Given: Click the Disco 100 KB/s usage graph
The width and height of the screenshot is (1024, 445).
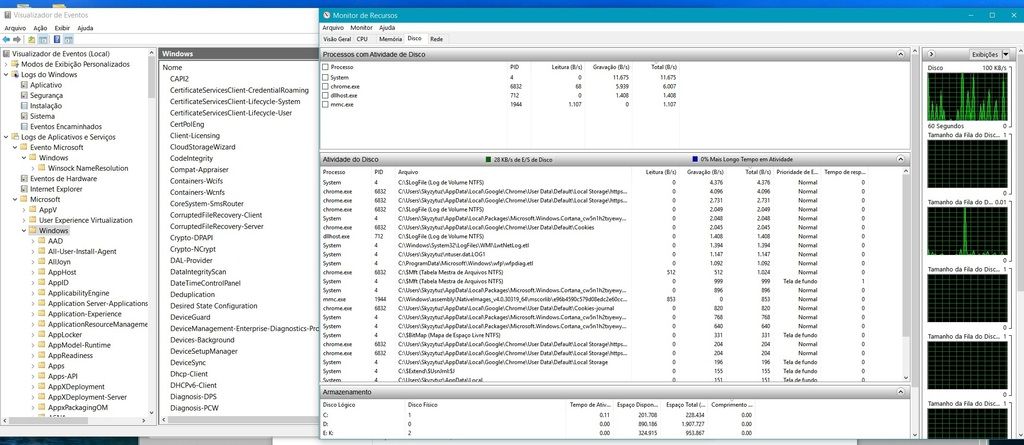Looking at the screenshot, I should coord(967,96).
